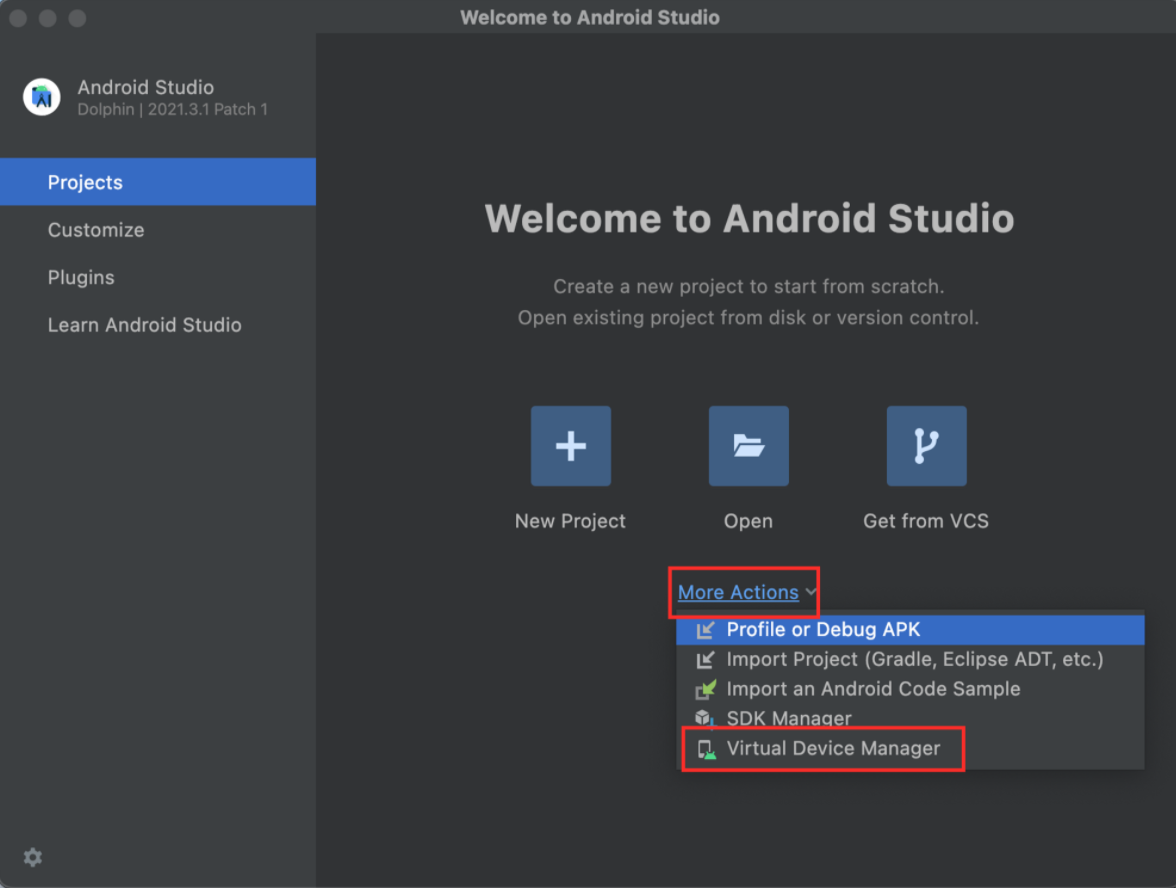
Task: Open SDK Manager from the menu
Action: pos(910,718)
